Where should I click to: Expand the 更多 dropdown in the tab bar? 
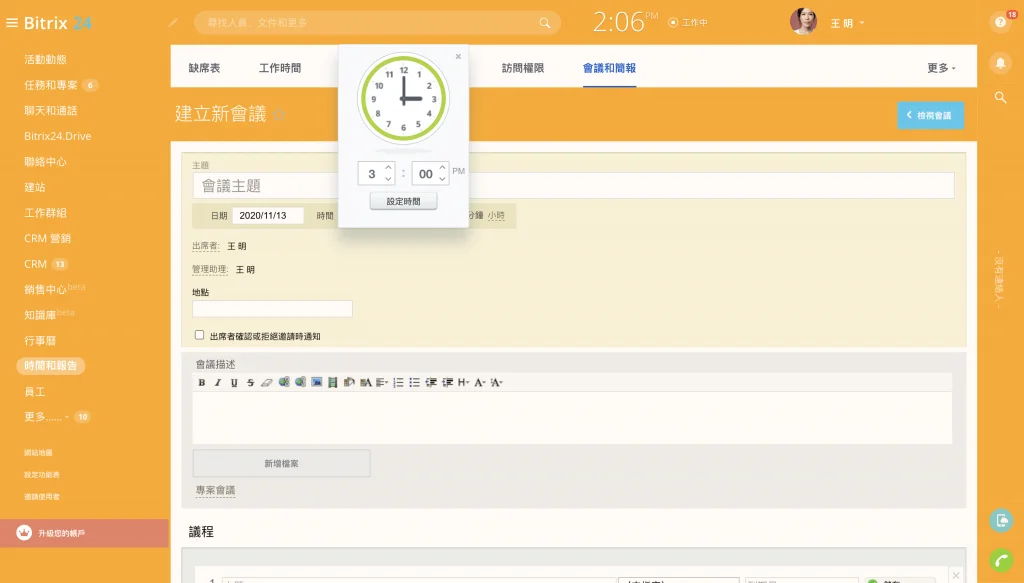941,68
